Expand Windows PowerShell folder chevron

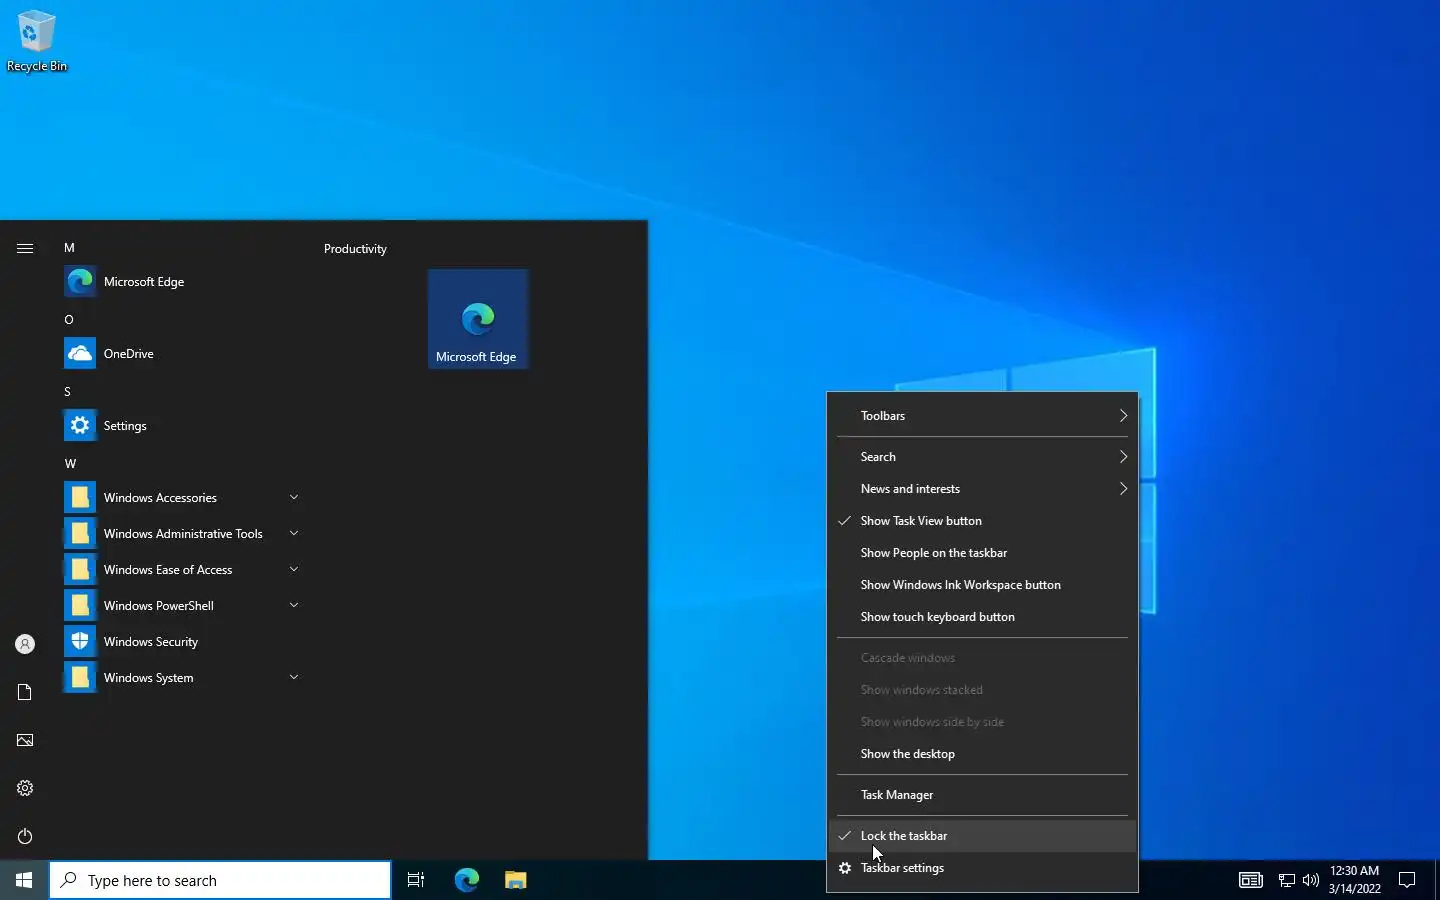294,605
